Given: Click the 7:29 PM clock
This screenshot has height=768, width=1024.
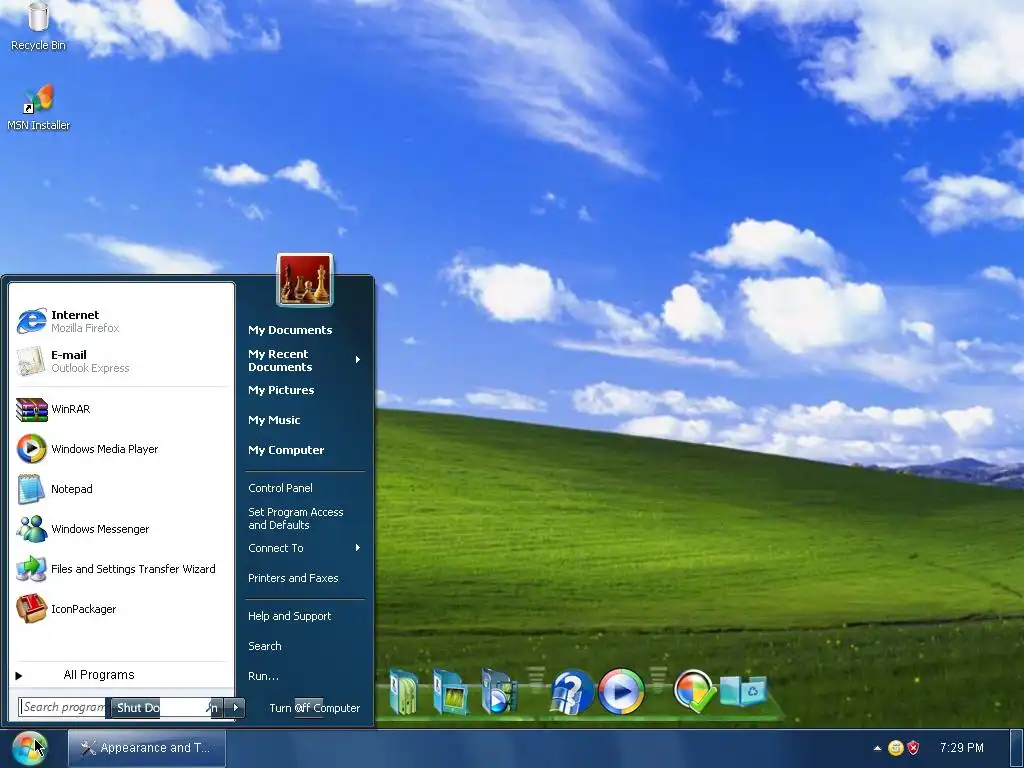Looking at the screenshot, I should tap(961, 748).
